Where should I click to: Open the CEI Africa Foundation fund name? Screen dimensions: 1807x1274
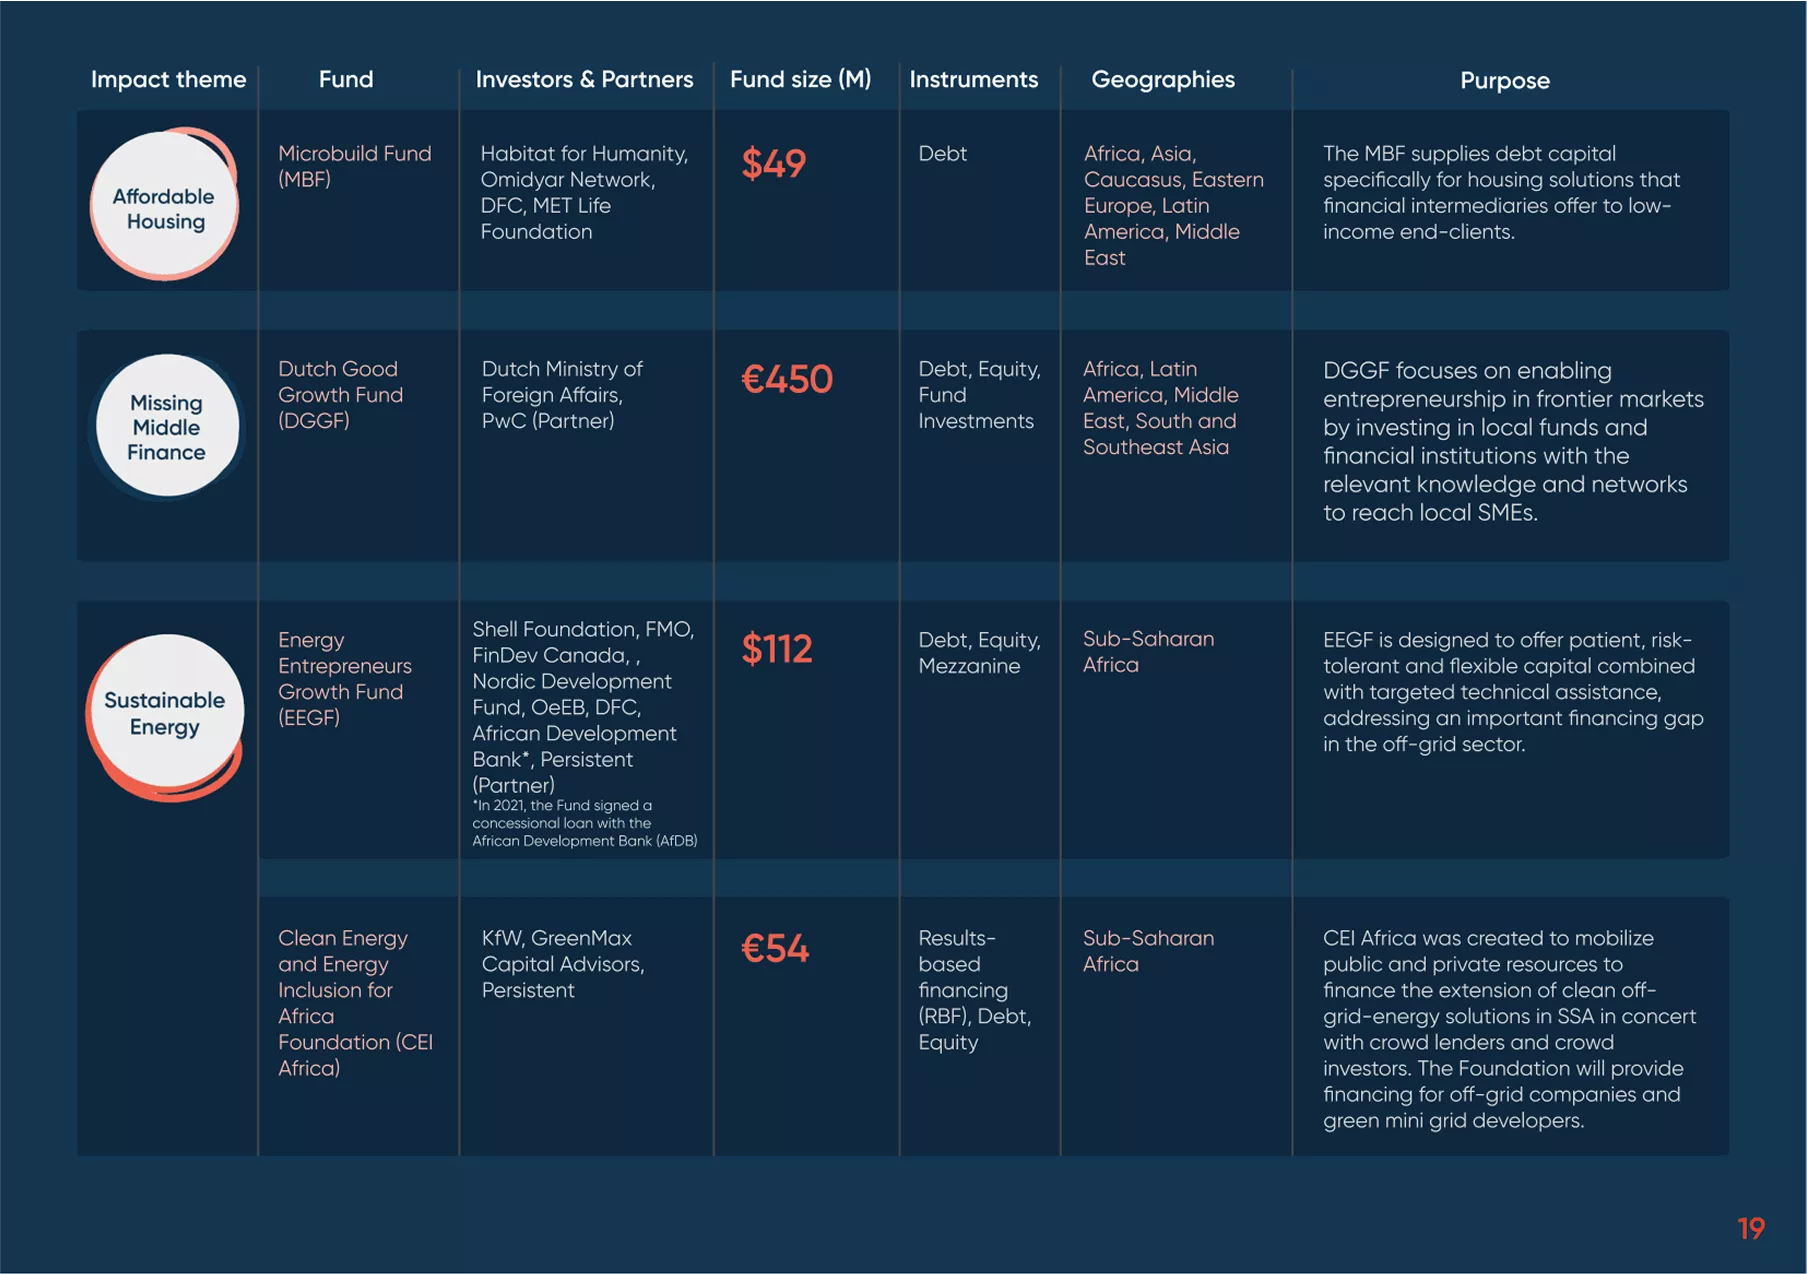(x=354, y=1003)
